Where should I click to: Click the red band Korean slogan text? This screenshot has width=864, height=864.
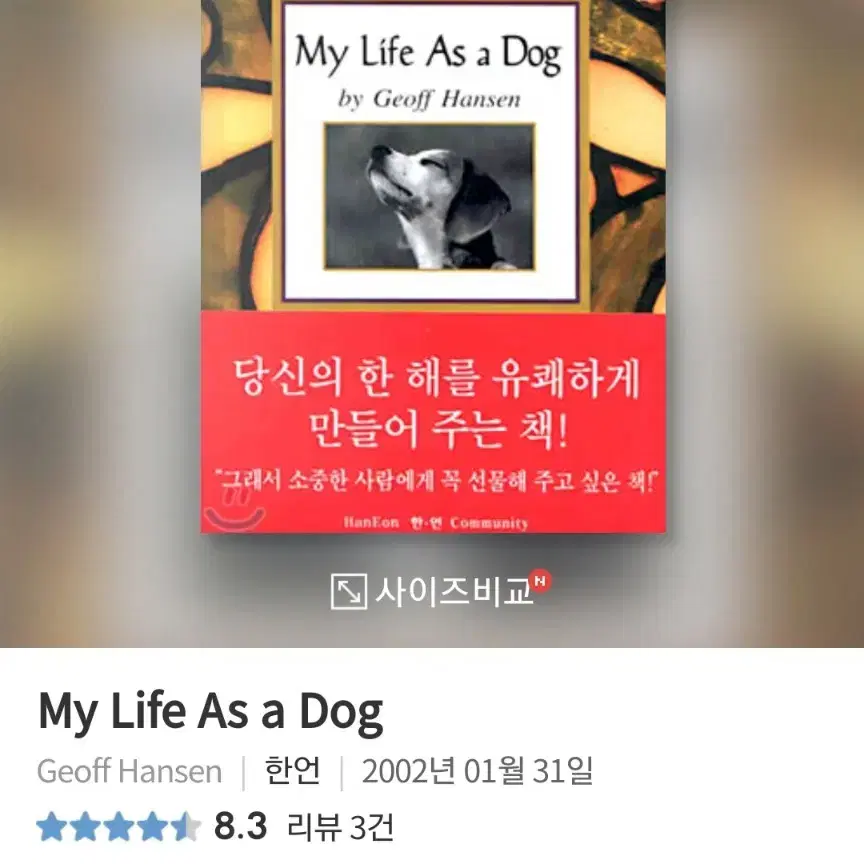pos(436,403)
